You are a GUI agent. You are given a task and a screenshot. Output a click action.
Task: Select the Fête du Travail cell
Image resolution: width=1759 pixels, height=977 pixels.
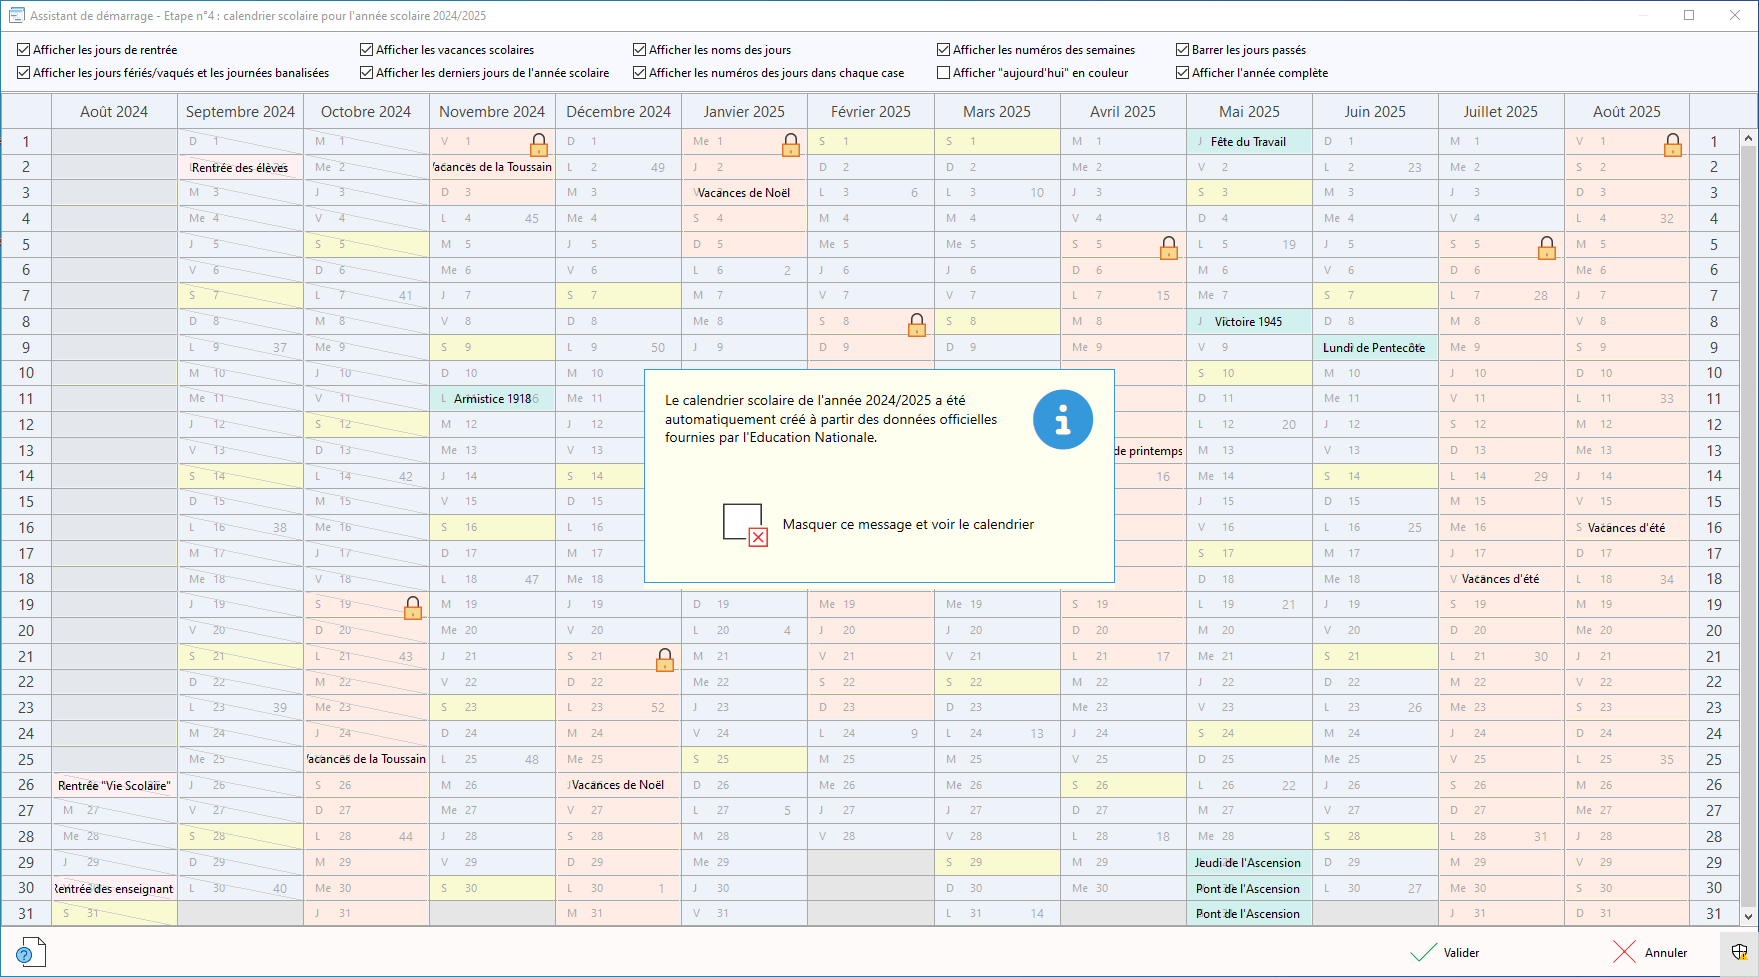click(x=1248, y=142)
